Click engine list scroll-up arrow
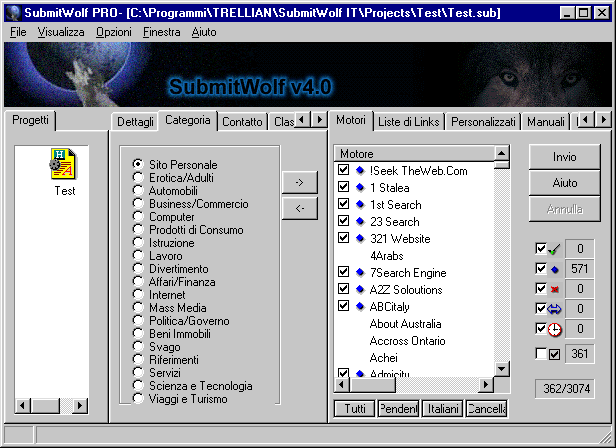 (502, 153)
